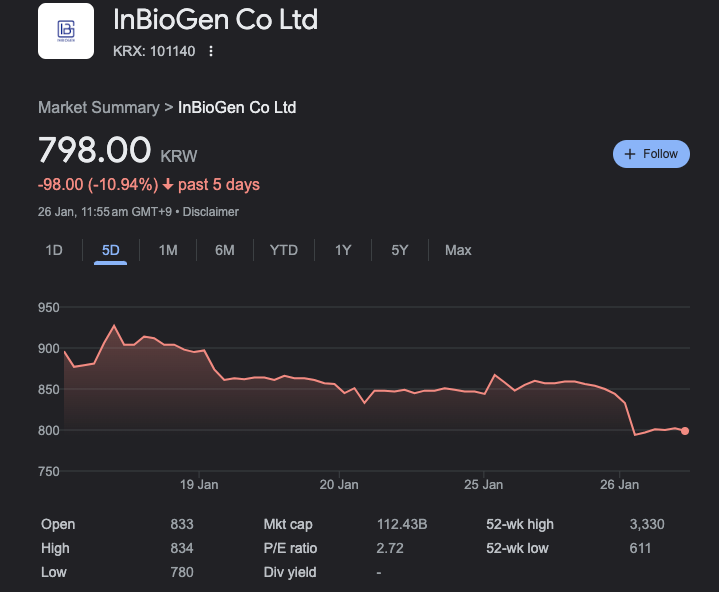Screen dimensions: 719x592
Task: Follow InBioGen Co Ltd stock
Action: [x=651, y=154]
